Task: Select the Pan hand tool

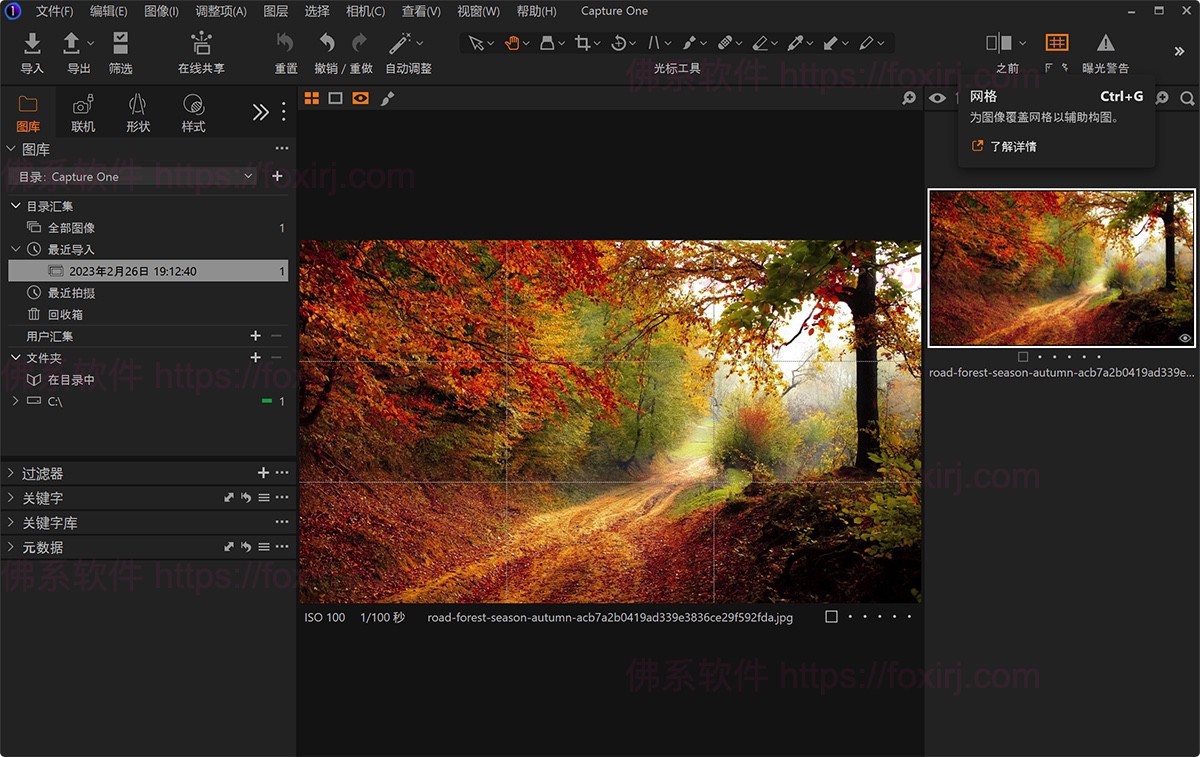Action: pos(512,43)
